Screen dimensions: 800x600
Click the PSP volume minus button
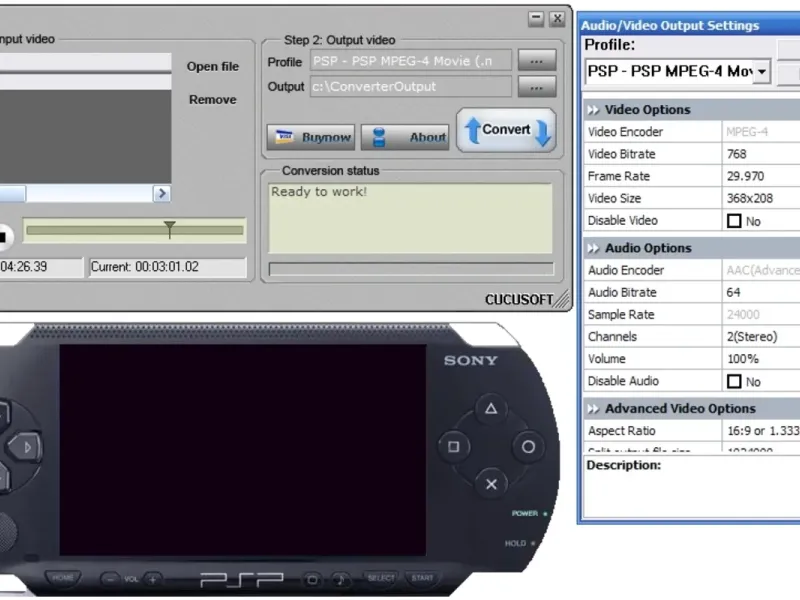(x=110, y=579)
